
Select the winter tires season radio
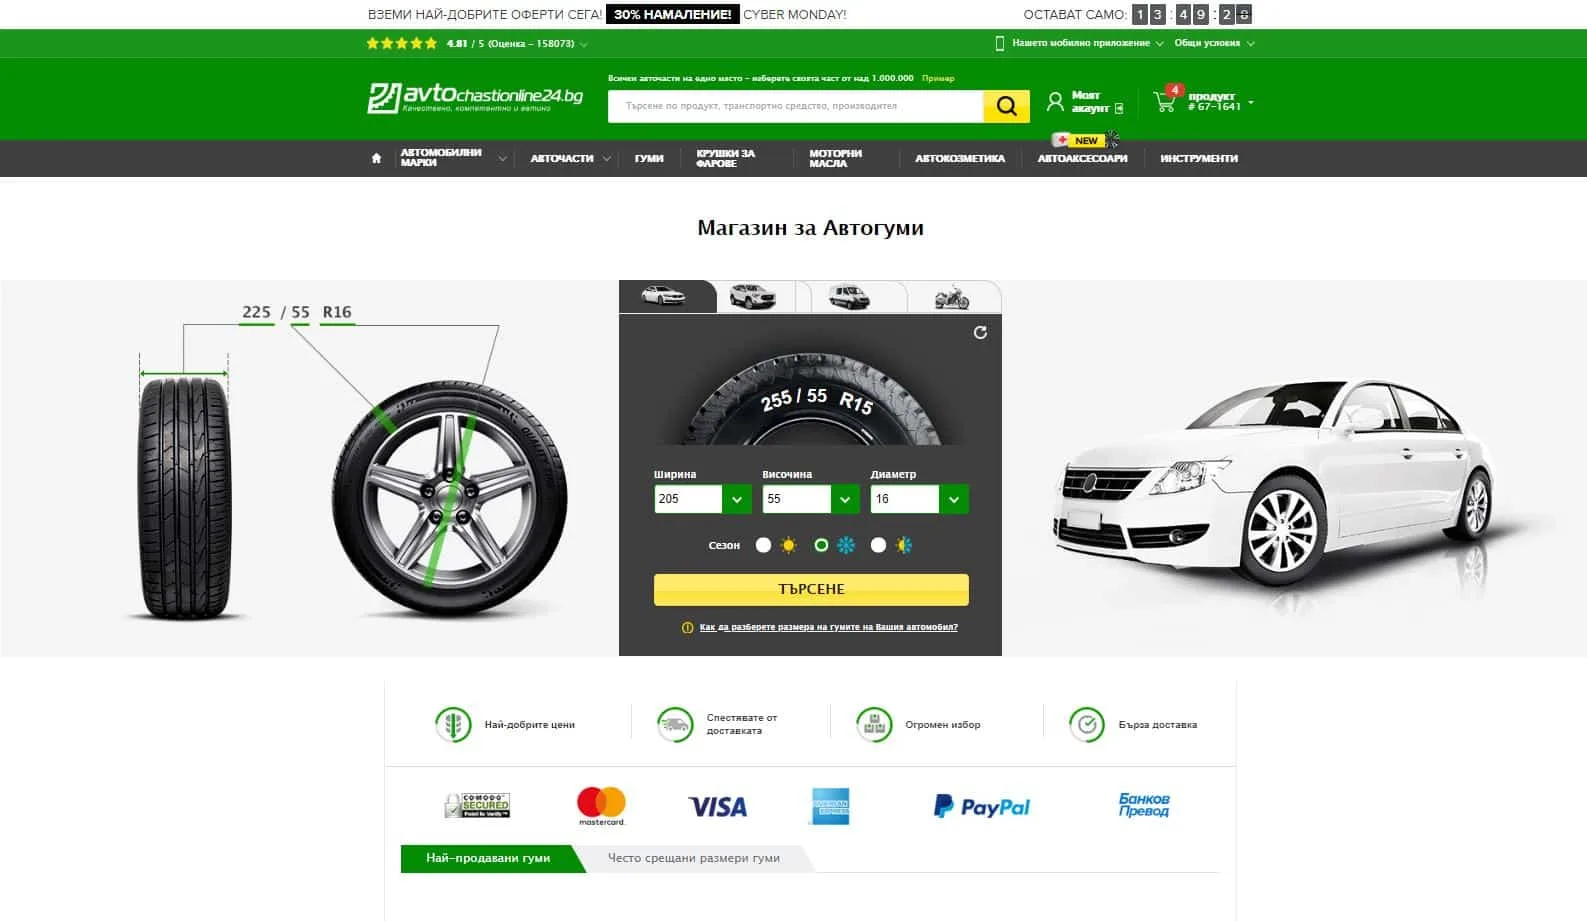click(x=821, y=545)
